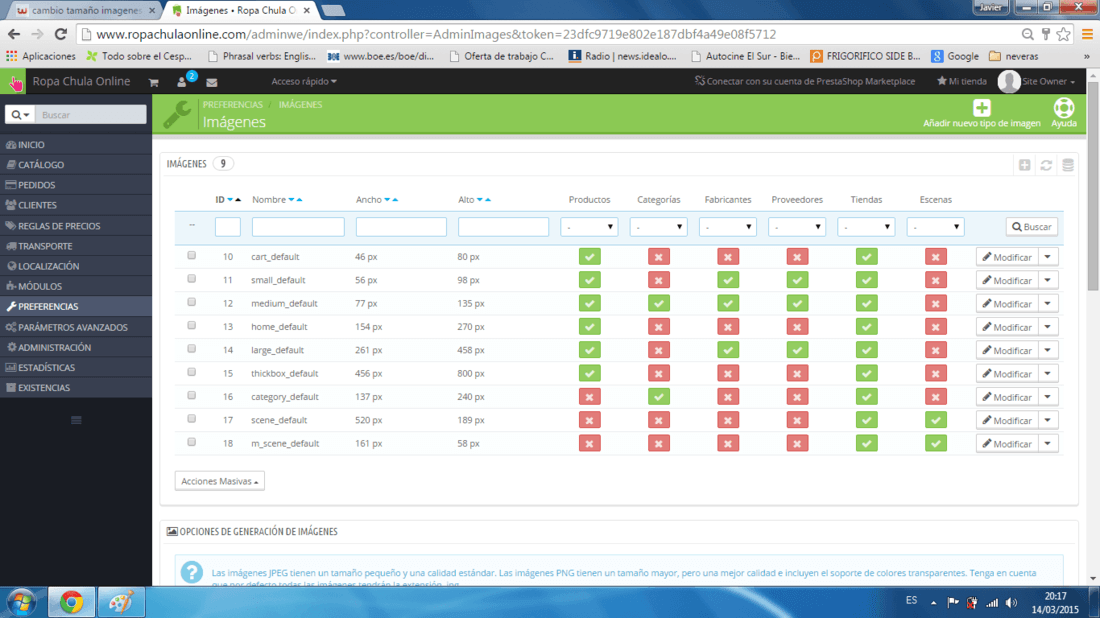This screenshot has width=1100, height=618.
Task: Reload the browser page
Action: 60,34
